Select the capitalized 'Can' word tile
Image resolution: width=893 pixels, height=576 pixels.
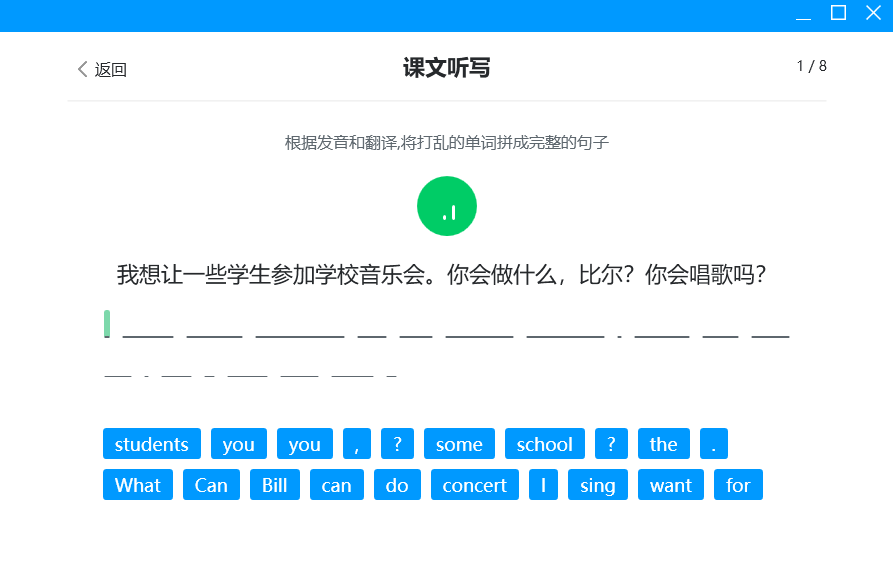(211, 485)
